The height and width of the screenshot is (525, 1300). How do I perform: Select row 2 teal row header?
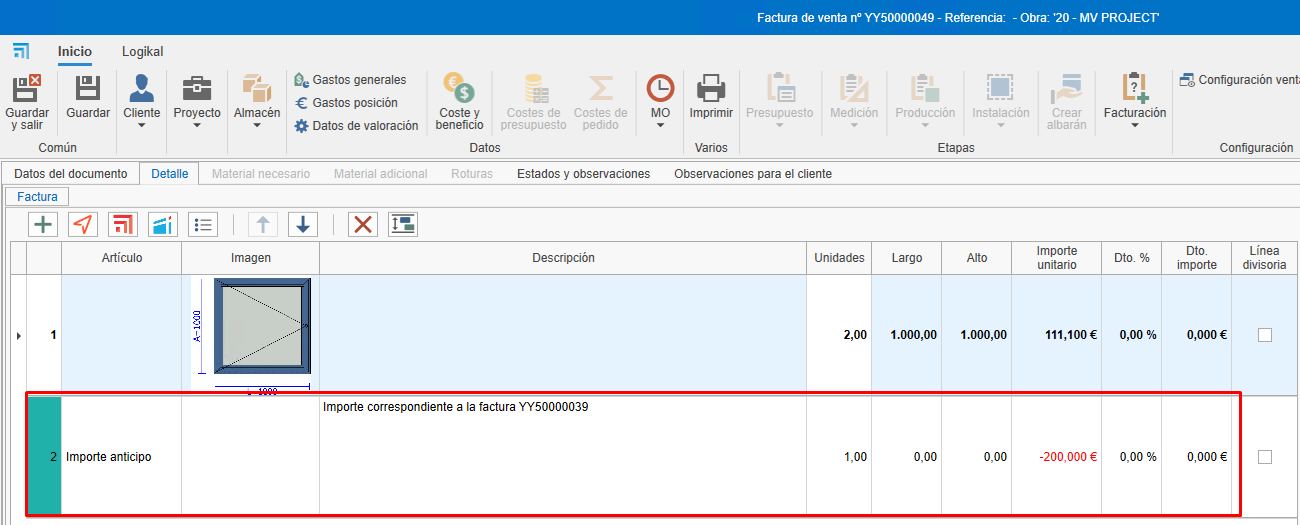click(44, 457)
